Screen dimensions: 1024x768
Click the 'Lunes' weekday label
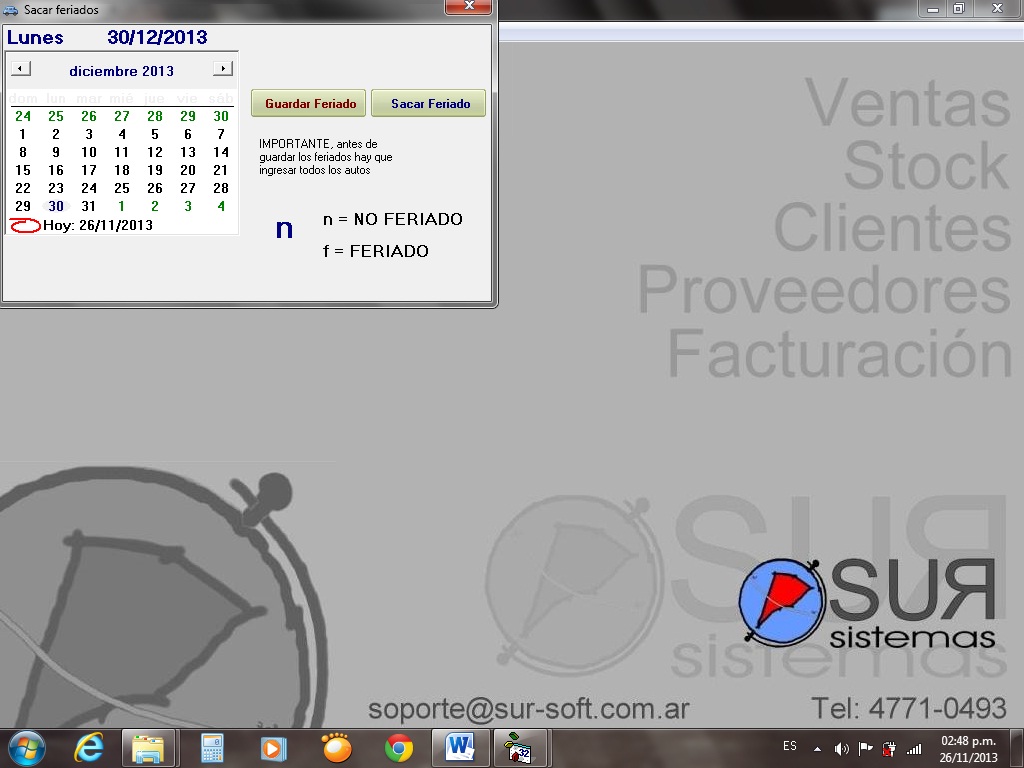[35, 37]
